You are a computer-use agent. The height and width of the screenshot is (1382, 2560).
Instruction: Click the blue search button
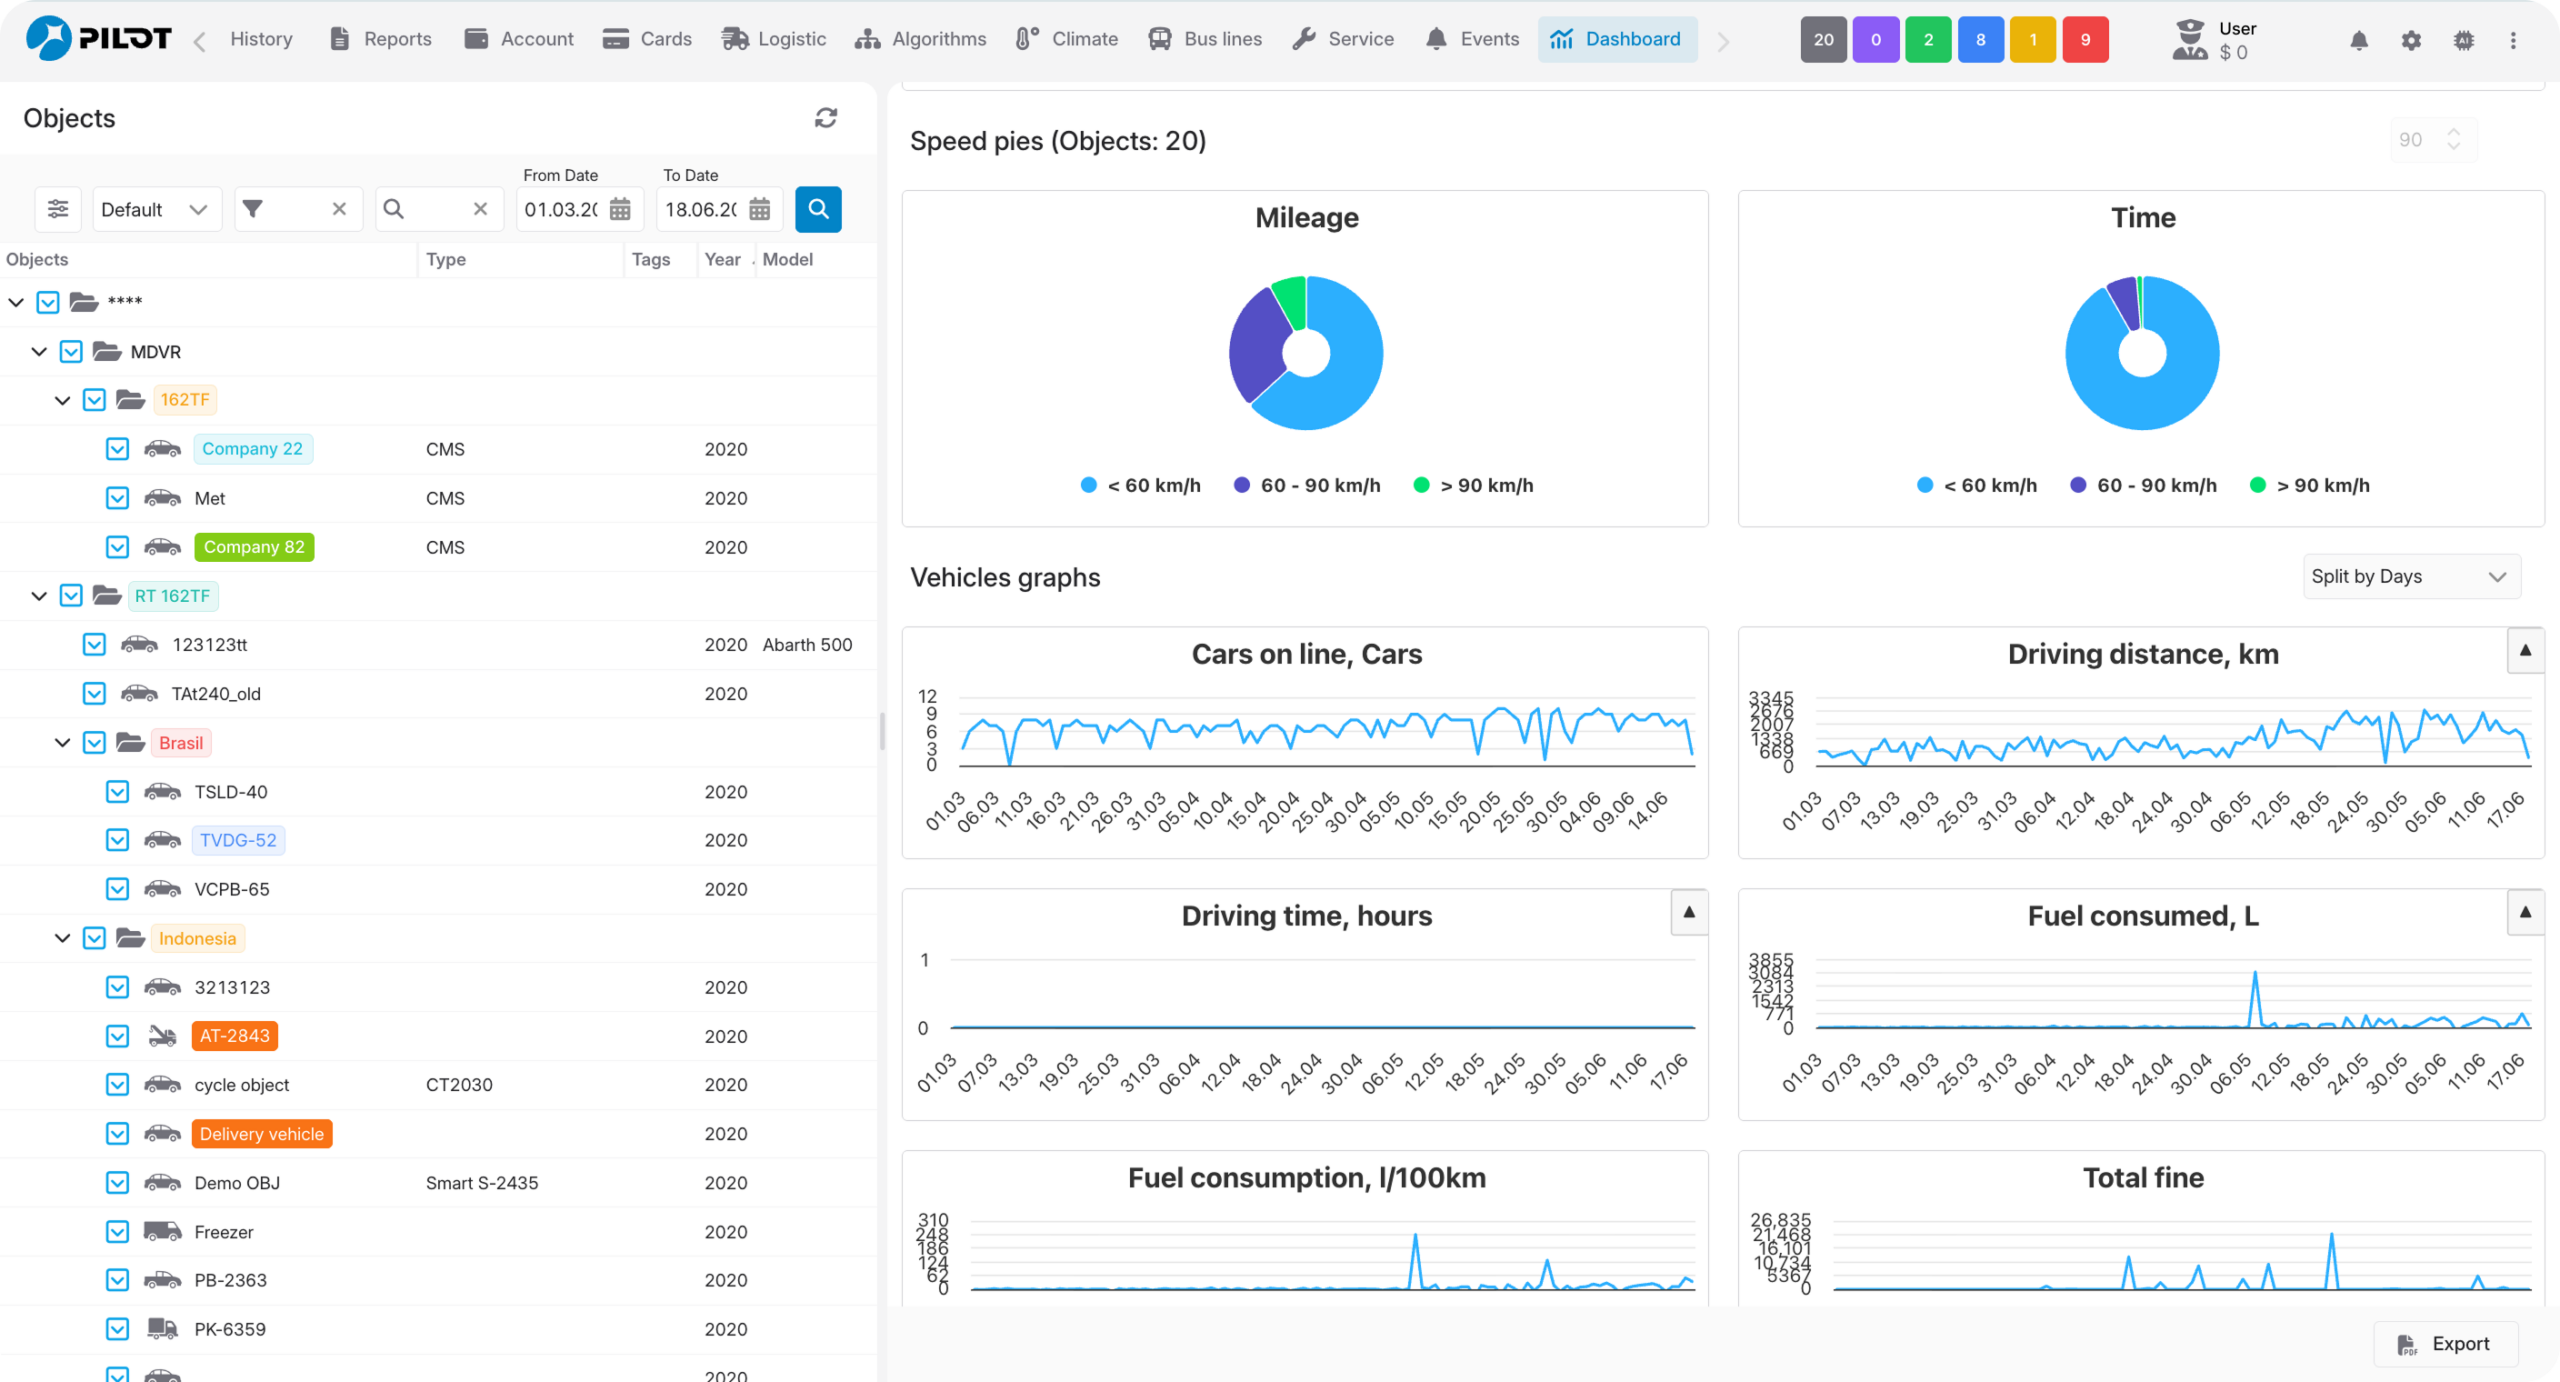point(818,209)
